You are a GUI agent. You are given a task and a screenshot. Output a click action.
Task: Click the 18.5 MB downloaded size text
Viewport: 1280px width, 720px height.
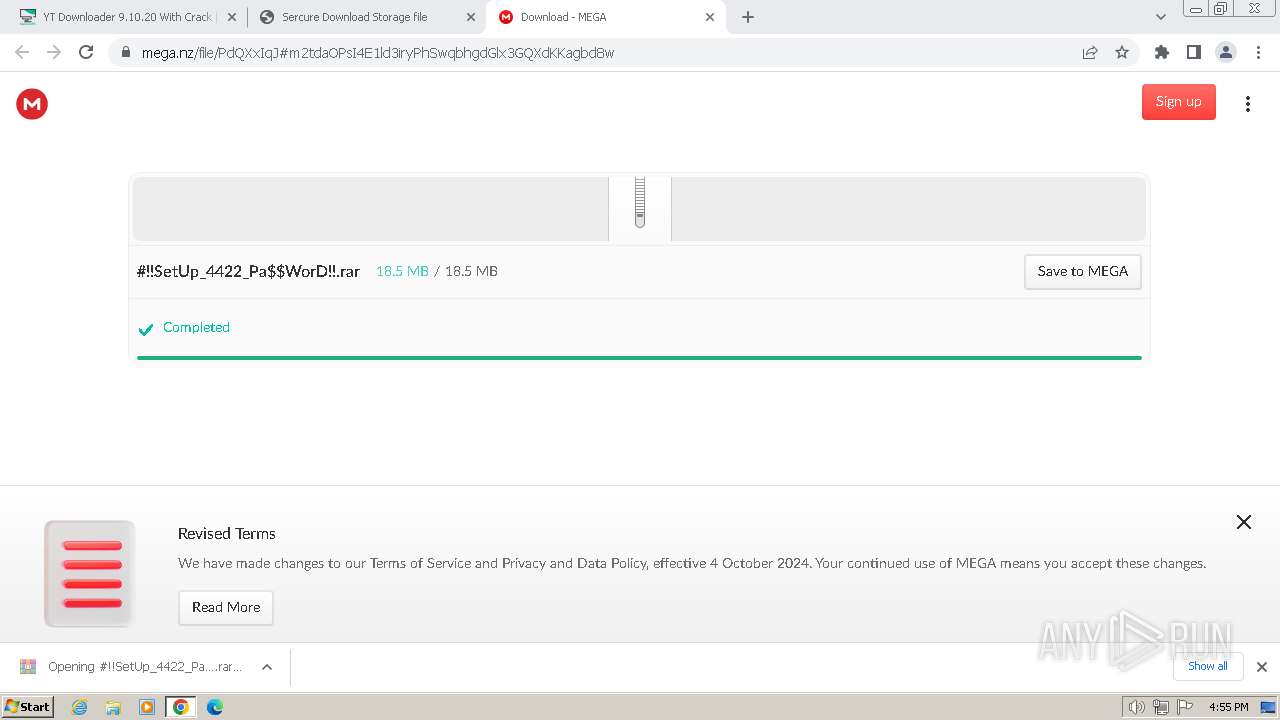pos(402,271)
